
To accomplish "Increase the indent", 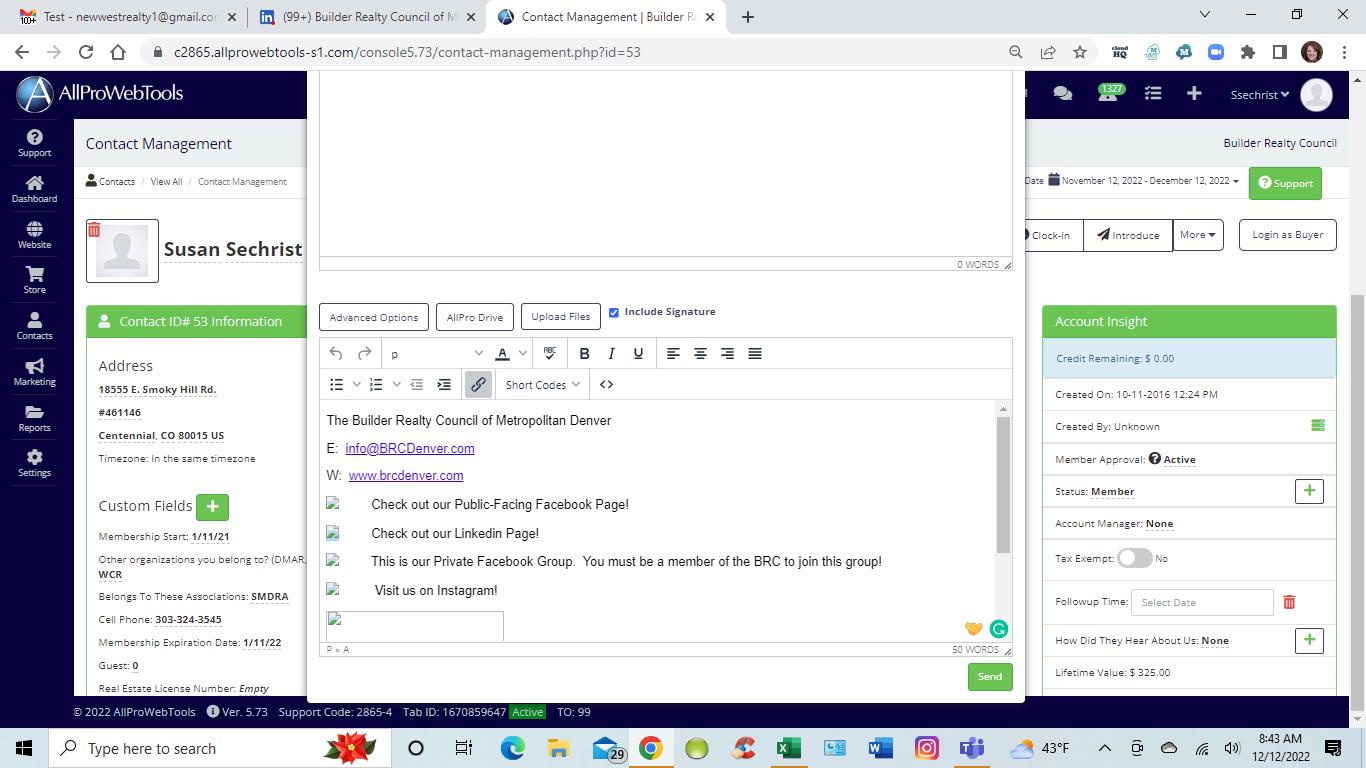I will coord(444,384).
